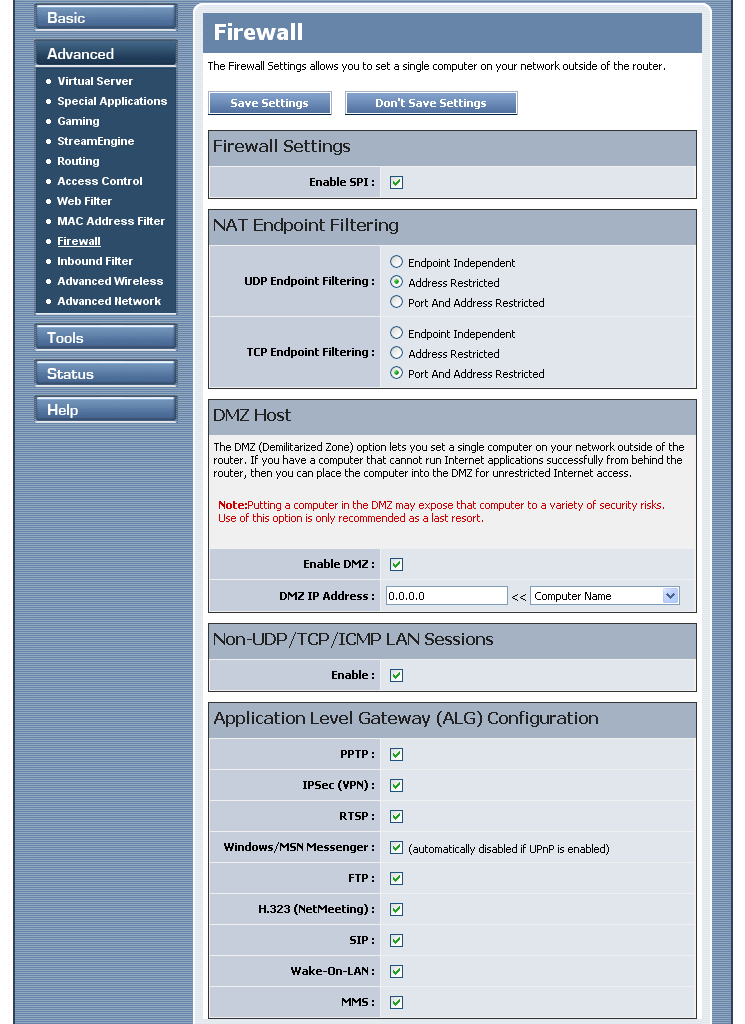Click the Firewall sidebar link

[79, 241]
